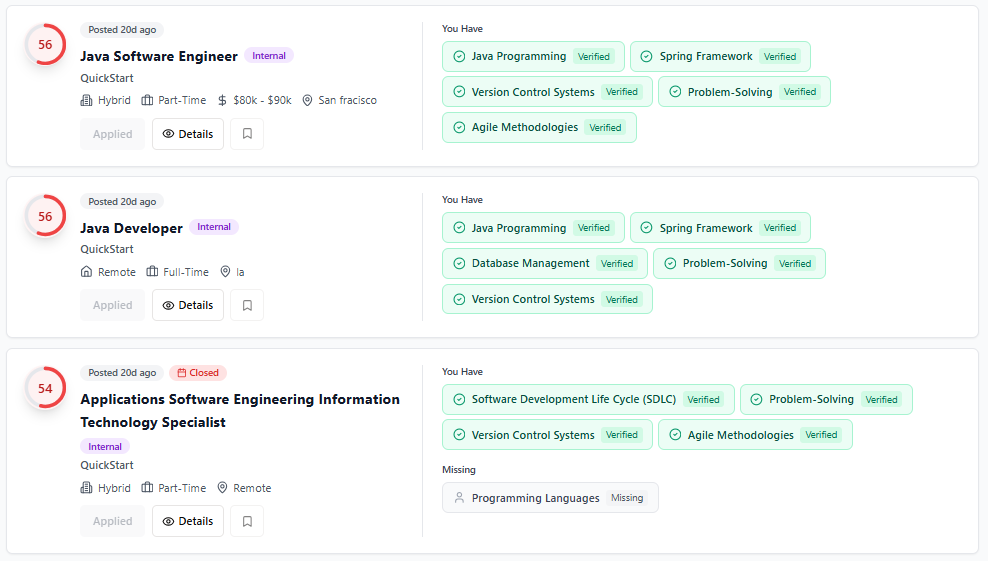Click the red Closed status badge
This screenshot has width=988, height=561.
pyautogui.click(x=198, y=373)
